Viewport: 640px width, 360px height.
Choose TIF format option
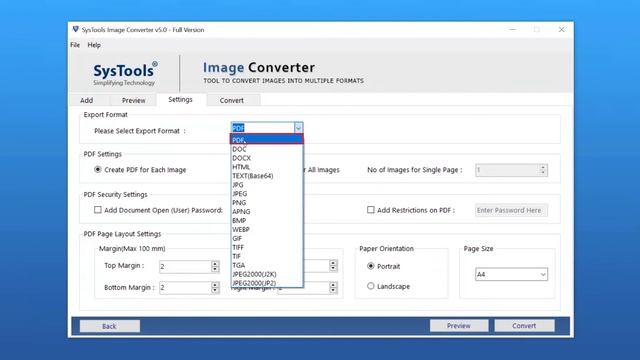pyautogui.click(x=267, y=256)
